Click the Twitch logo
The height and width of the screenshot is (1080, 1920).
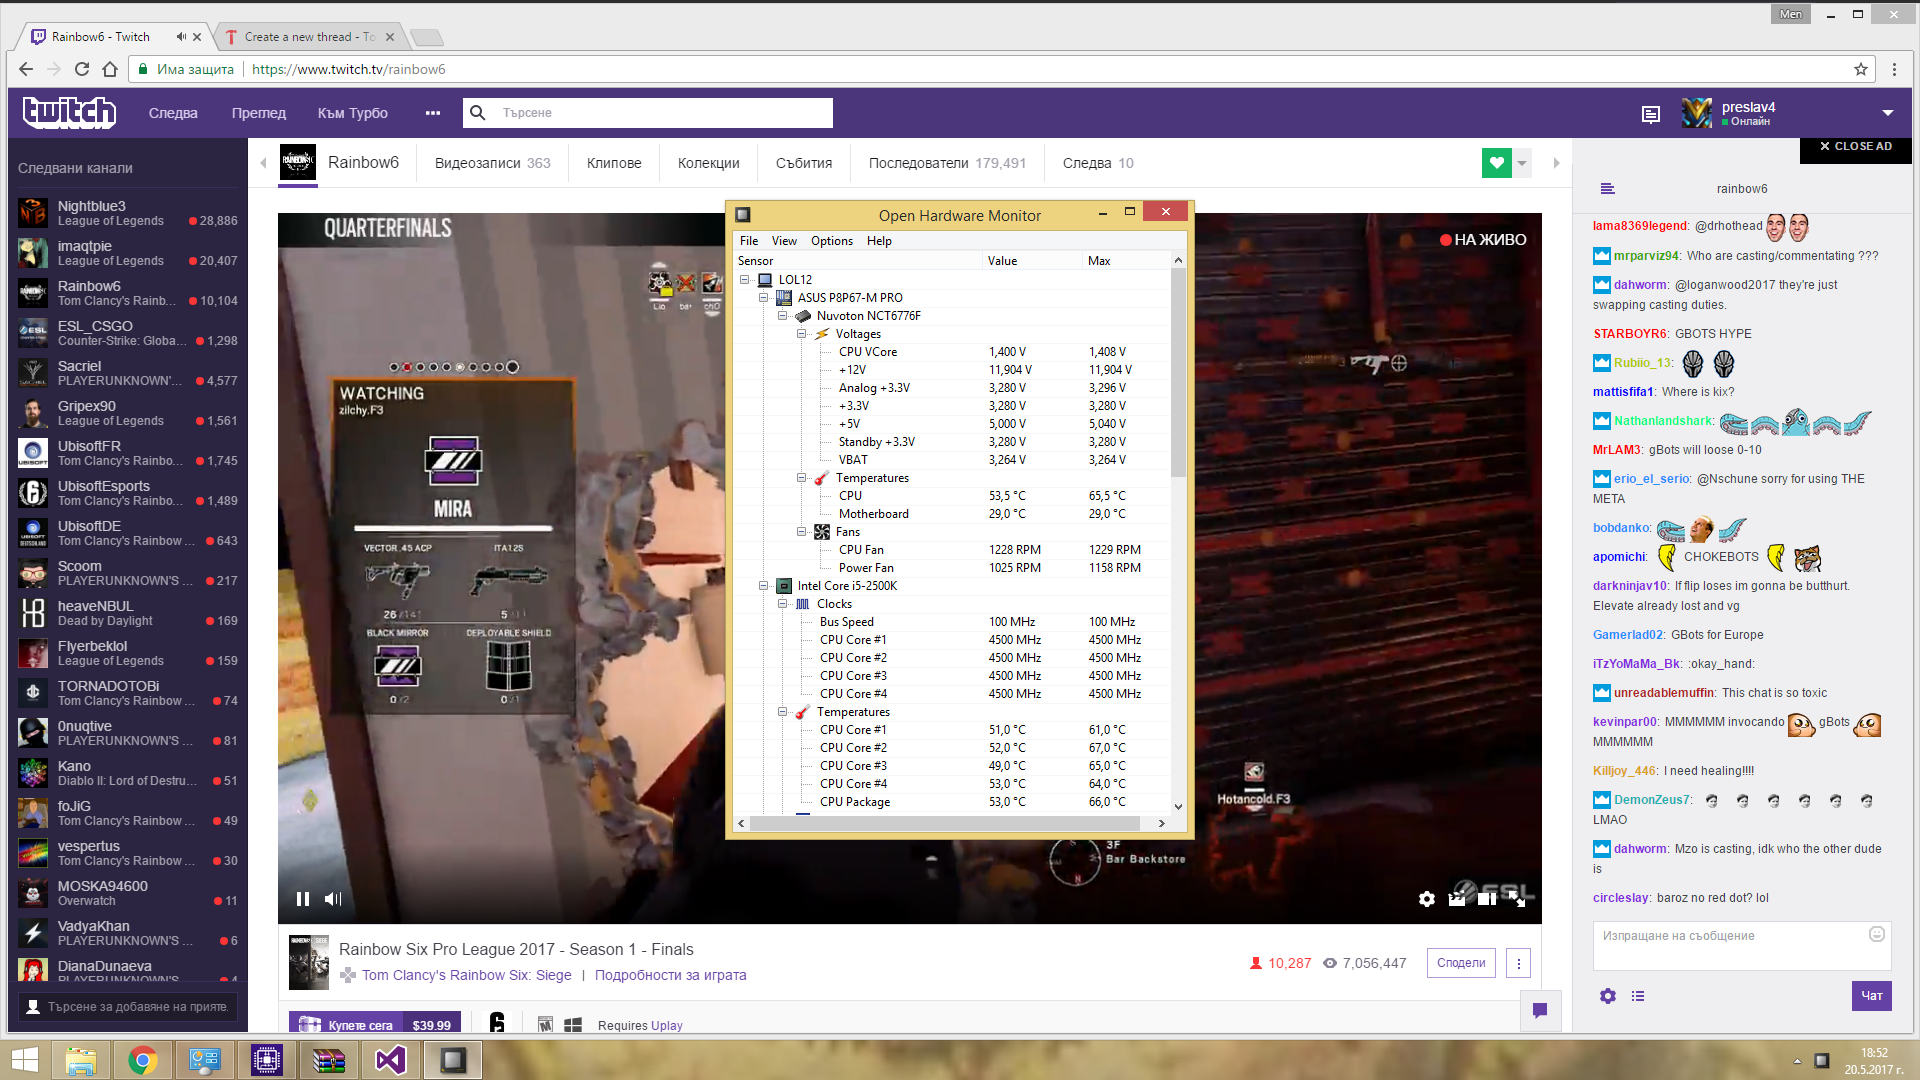69,113
